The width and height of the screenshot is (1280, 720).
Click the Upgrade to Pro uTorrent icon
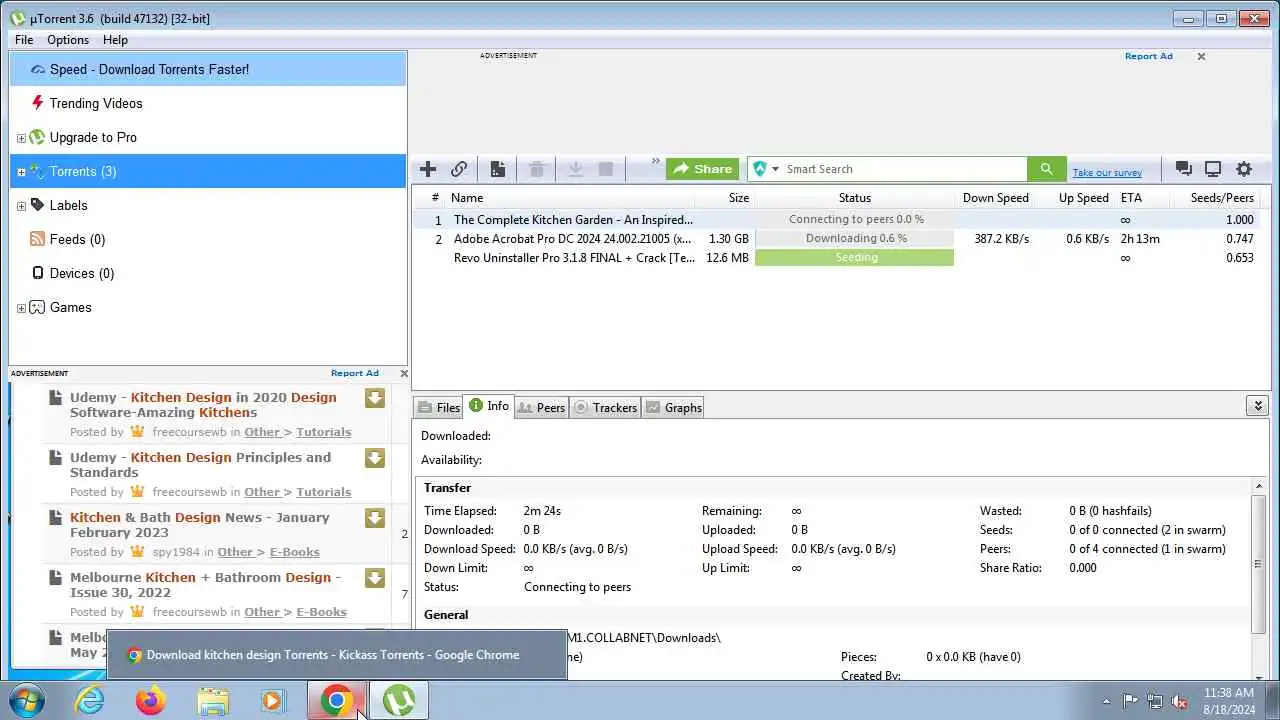tap(37, 137)
